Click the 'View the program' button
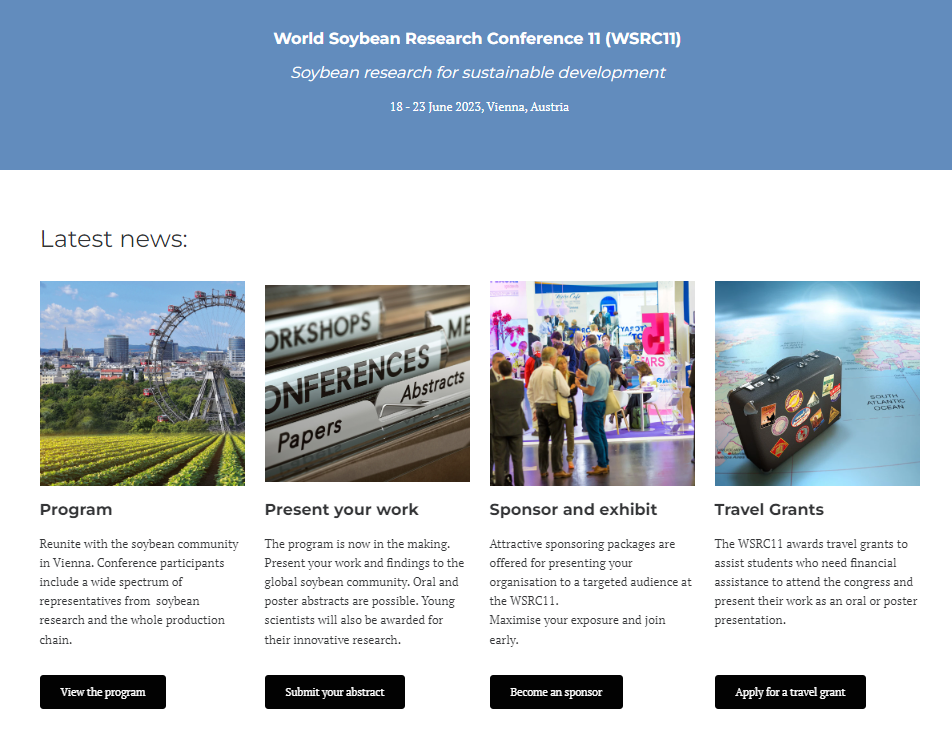 103,692
